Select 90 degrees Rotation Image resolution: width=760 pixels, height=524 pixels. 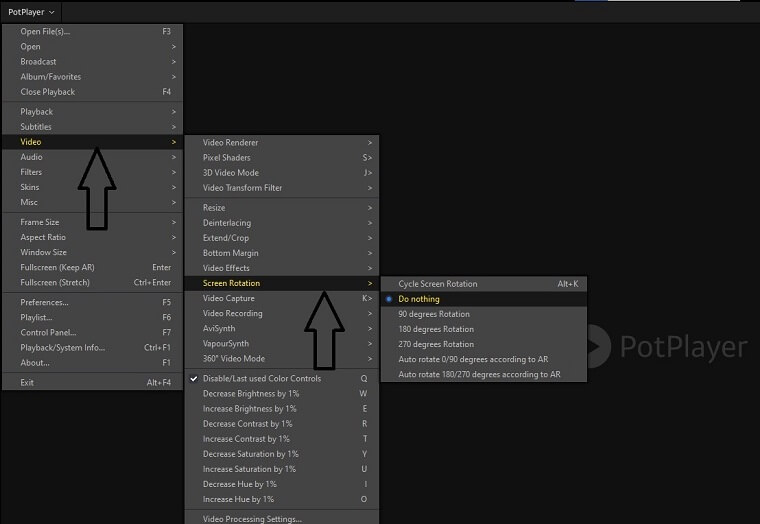pos(484,314)
